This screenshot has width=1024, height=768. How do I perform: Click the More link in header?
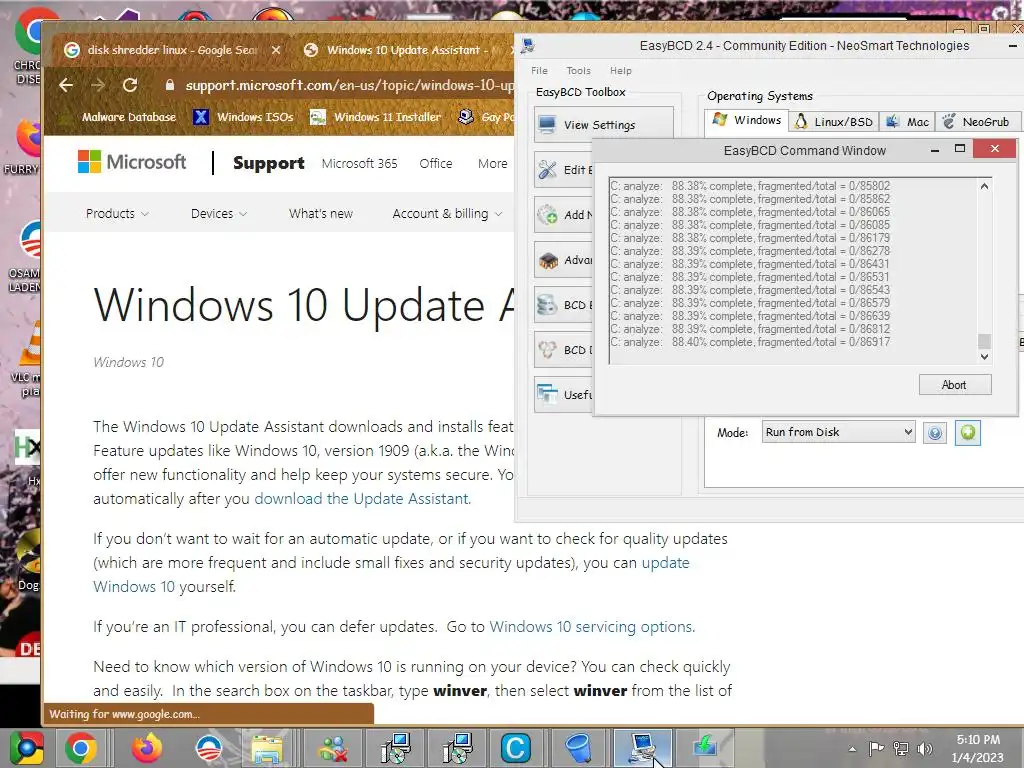(x=492, y=163)
